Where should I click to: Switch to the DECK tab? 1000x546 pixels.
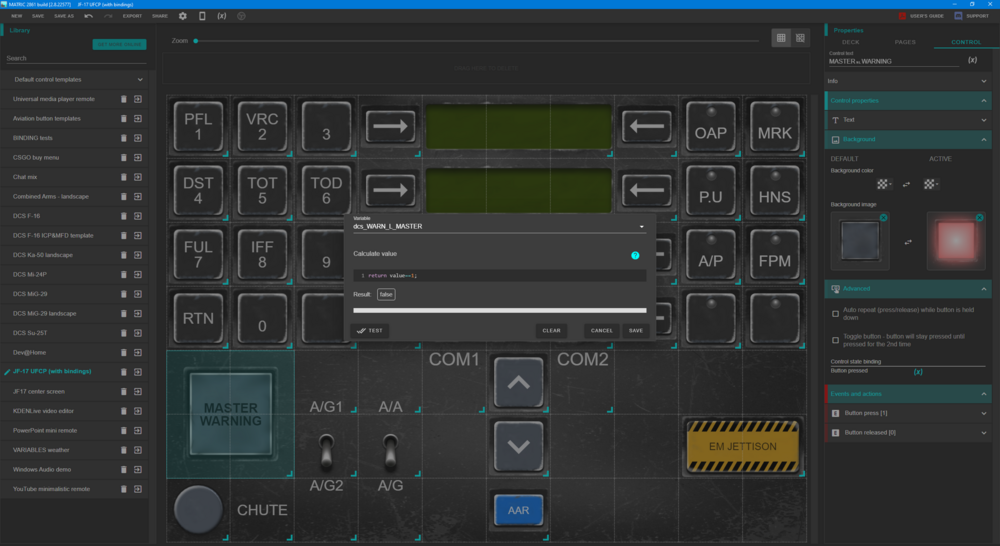[851, 42]
